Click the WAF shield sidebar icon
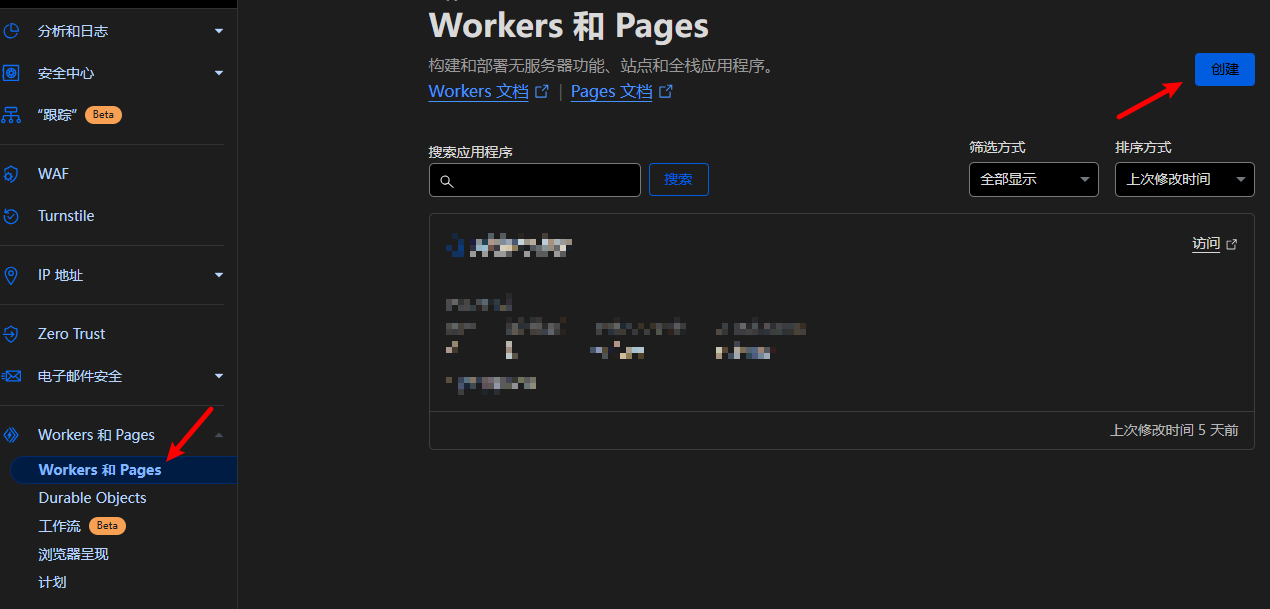Screen dimensions: 1270x609 click(x=11, y=174)
